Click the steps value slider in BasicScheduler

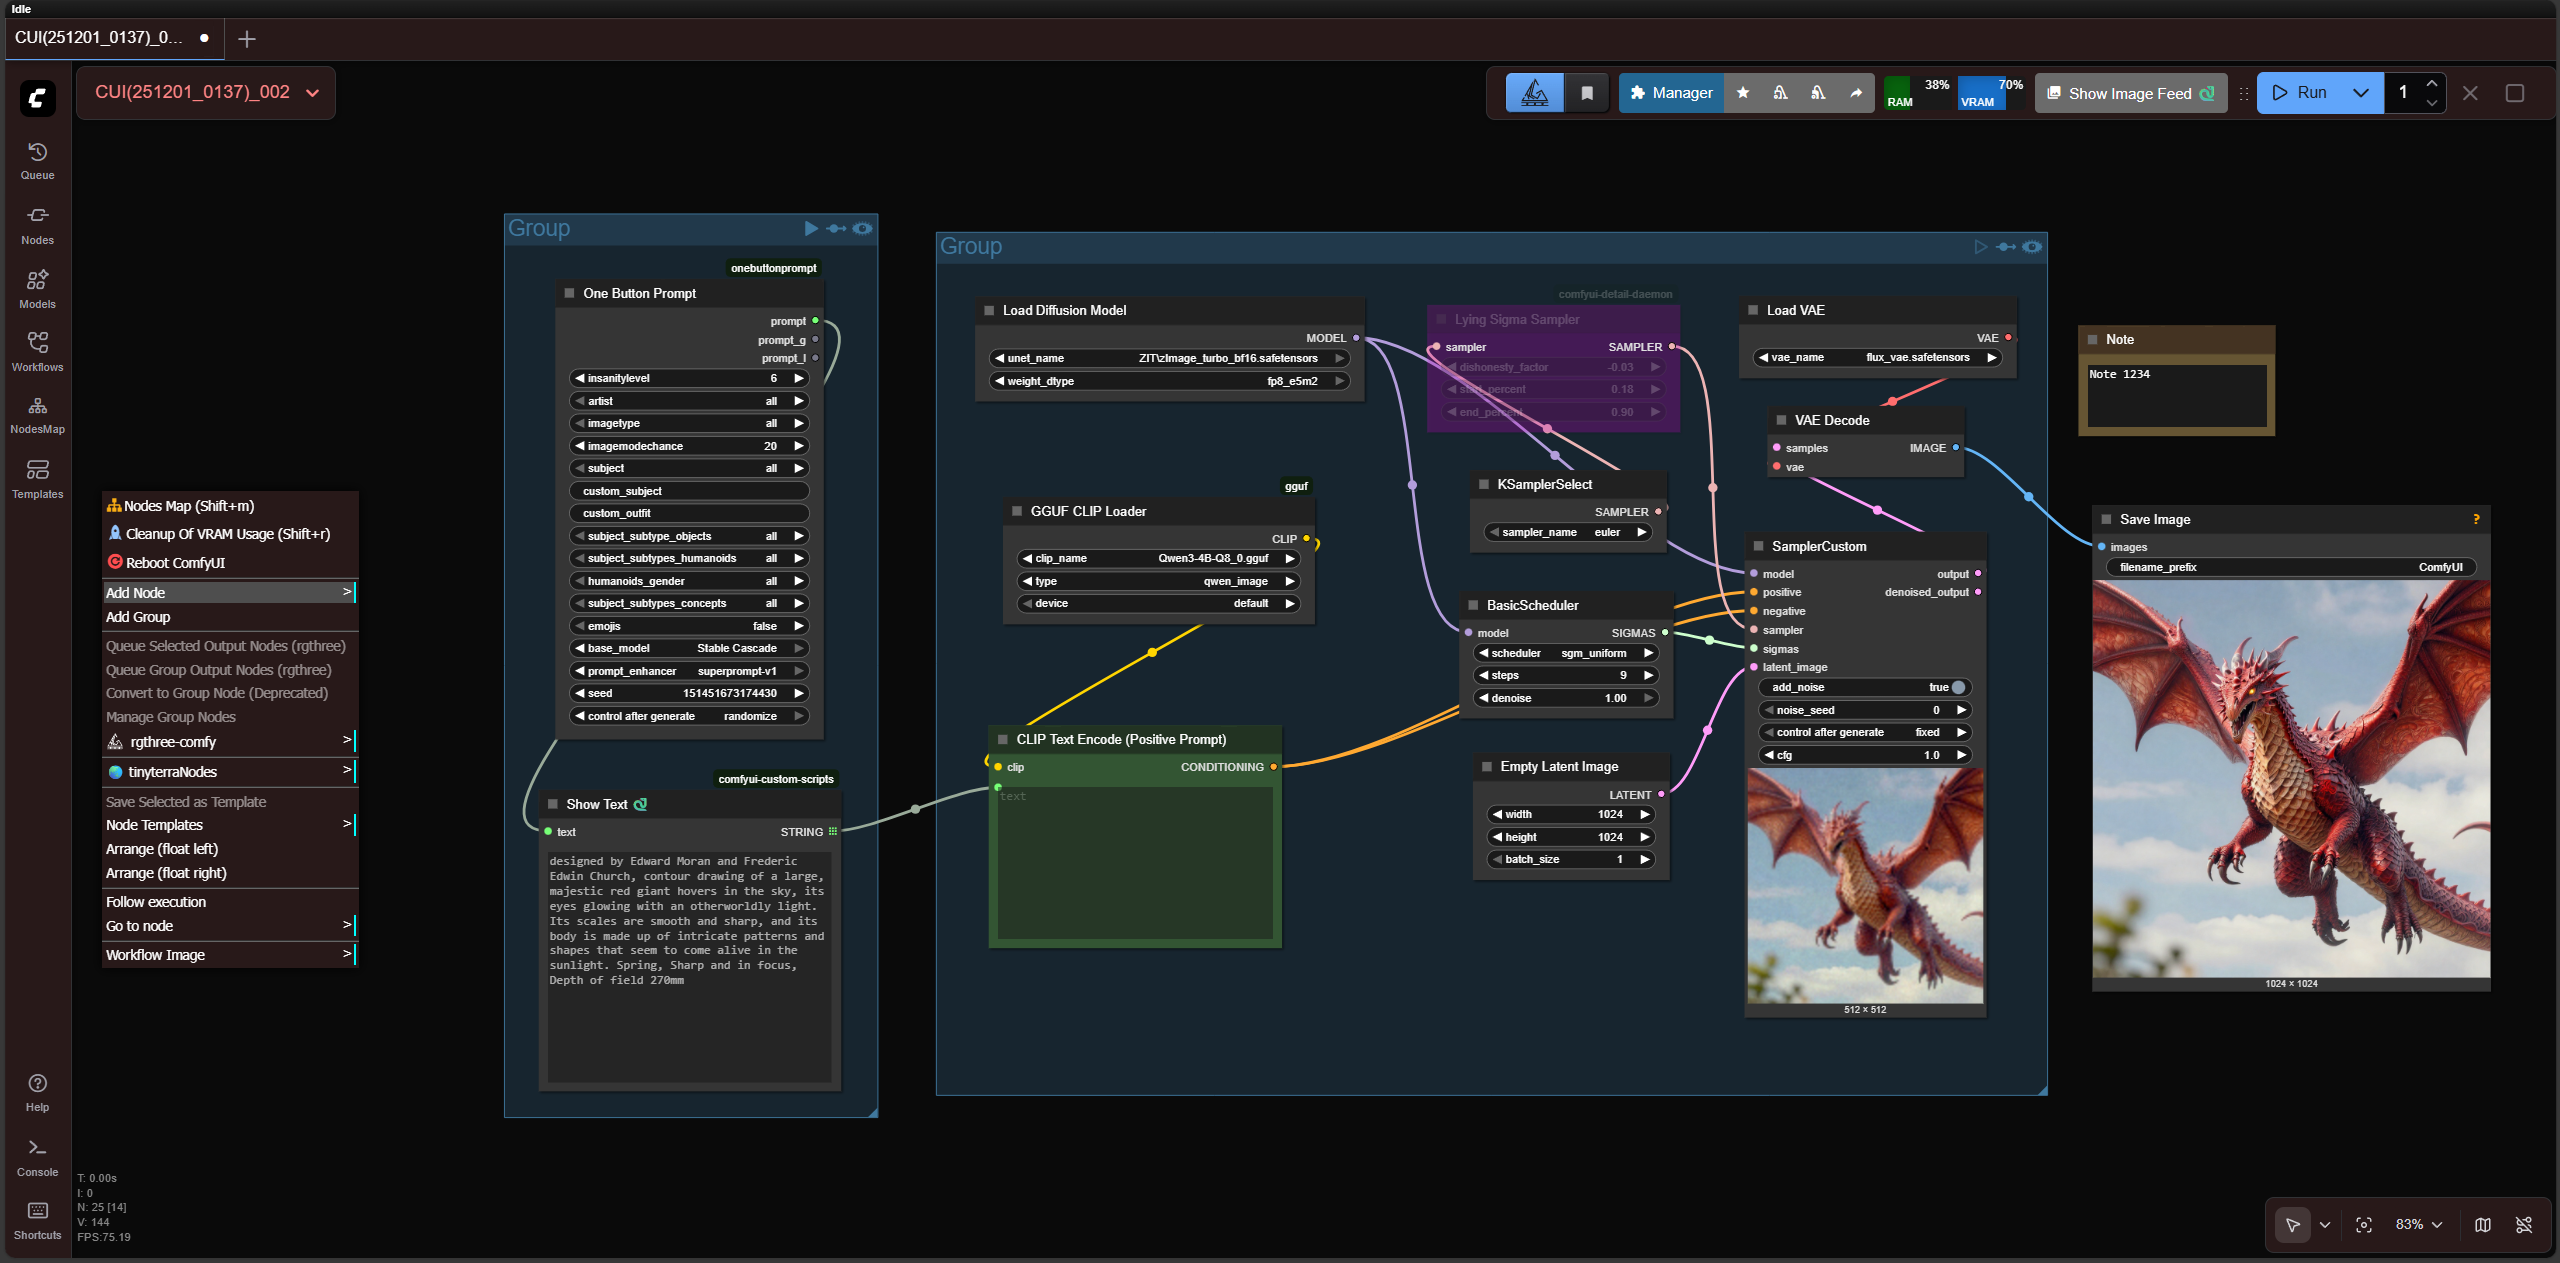click(x=1566, y=676)
